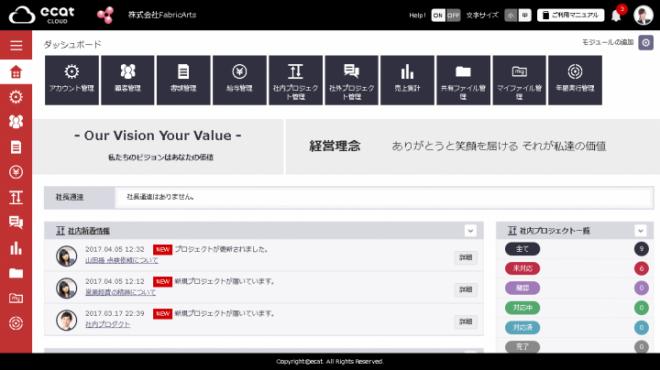The height and width of the screenshot is (370, 660).
Task: Go to home via sidebar house icon
Action: tap(16, 72)
